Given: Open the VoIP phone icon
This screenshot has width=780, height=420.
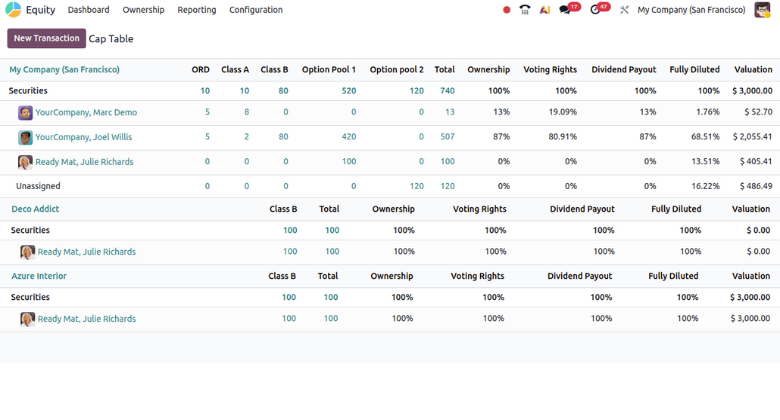Looking at the screenshot, I should point(525,10).
